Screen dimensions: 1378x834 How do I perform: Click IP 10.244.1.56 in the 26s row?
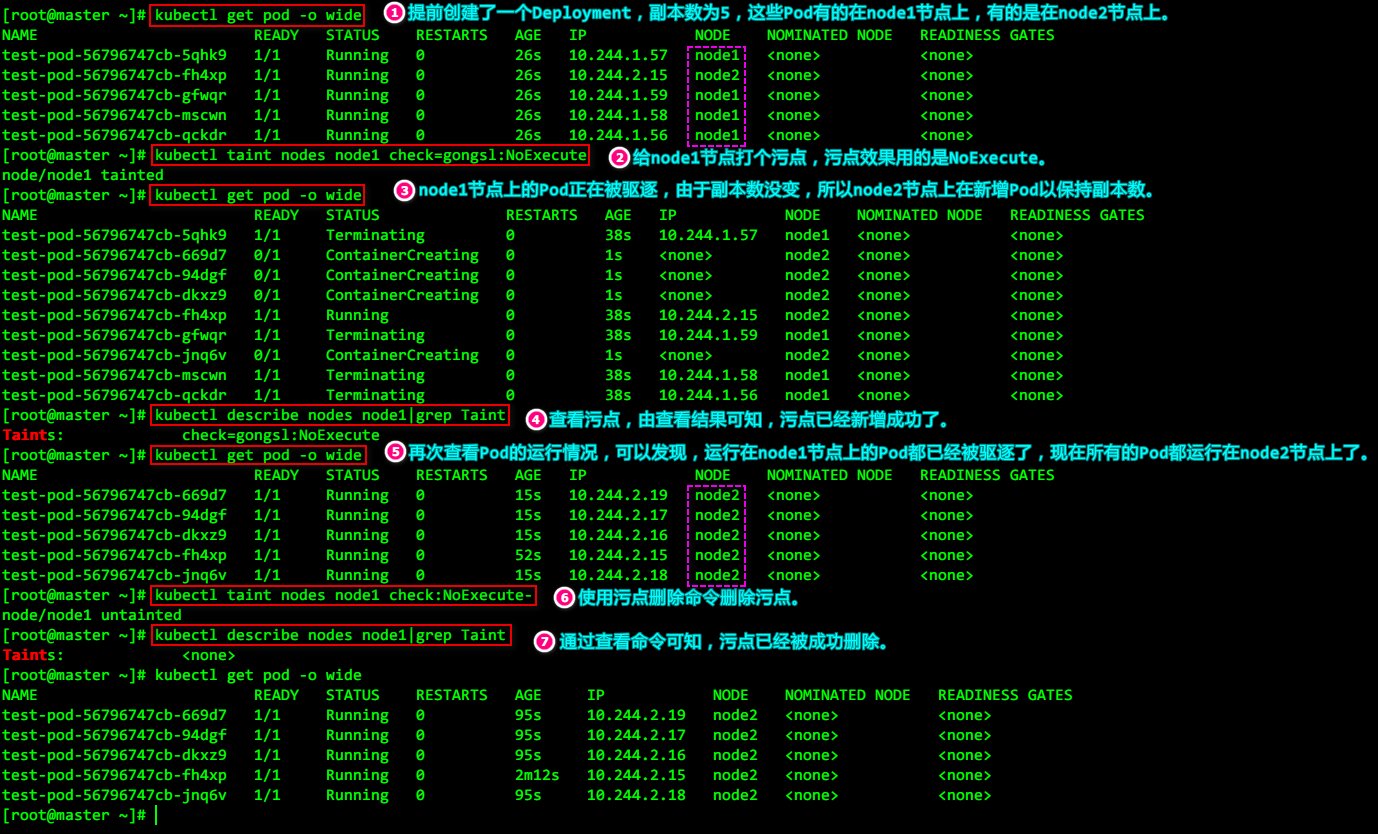tap(618, 135)
